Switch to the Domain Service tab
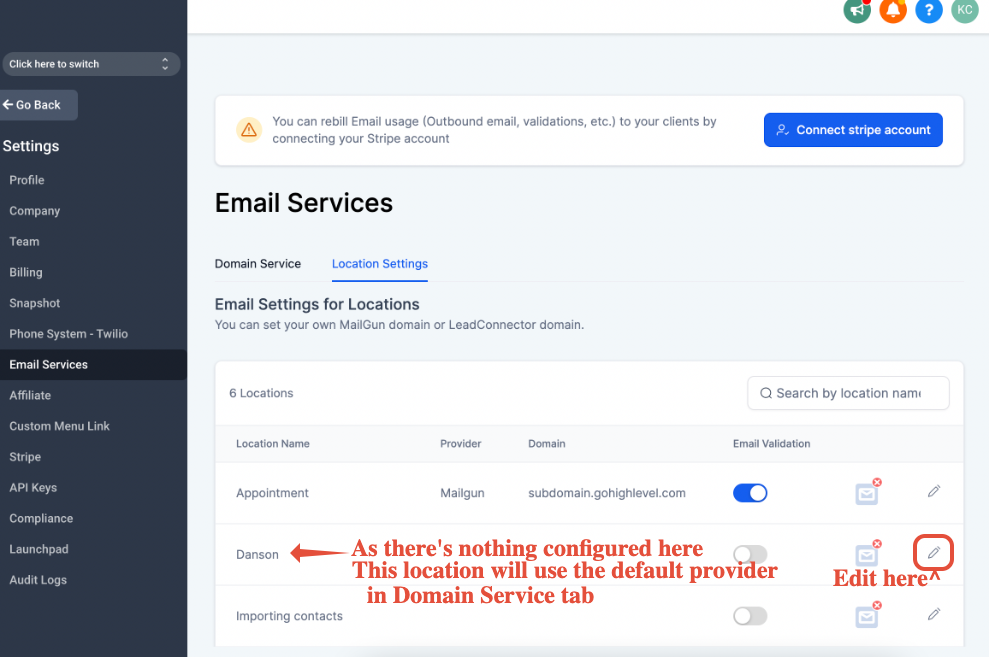This screenshot has width=989, height=657. (x=258, y=264)
